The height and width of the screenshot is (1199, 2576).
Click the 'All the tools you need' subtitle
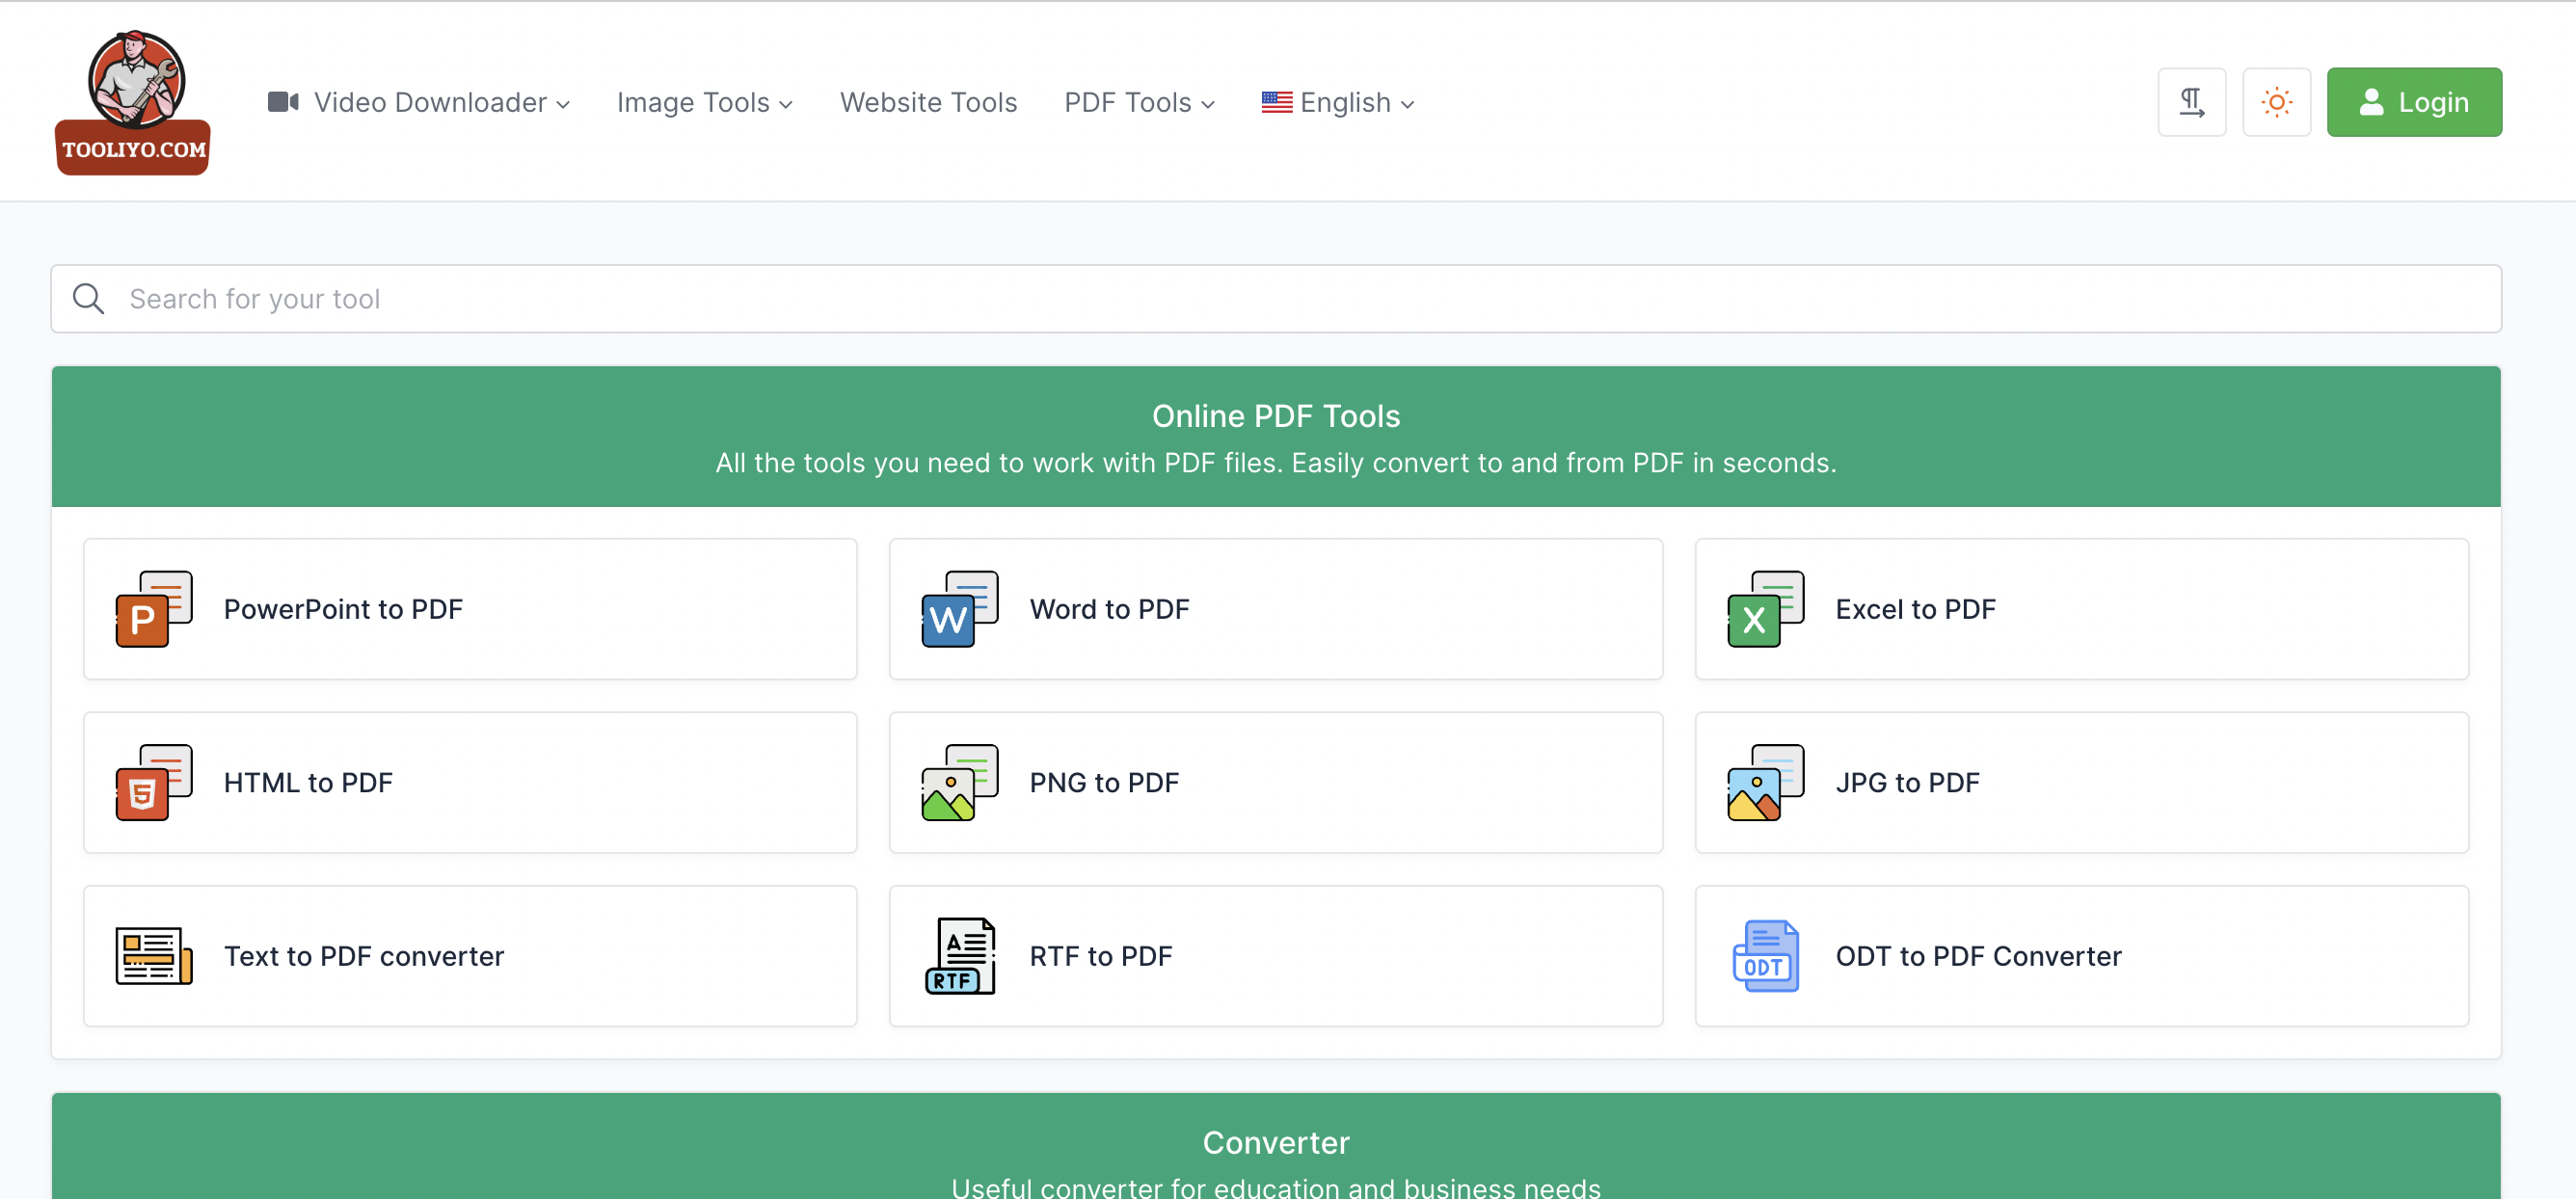click(1276, 463)
